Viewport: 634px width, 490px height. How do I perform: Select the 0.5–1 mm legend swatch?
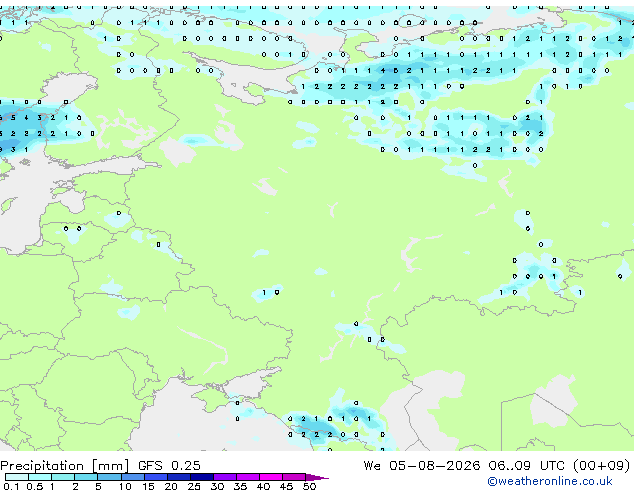tap(40, 477)
